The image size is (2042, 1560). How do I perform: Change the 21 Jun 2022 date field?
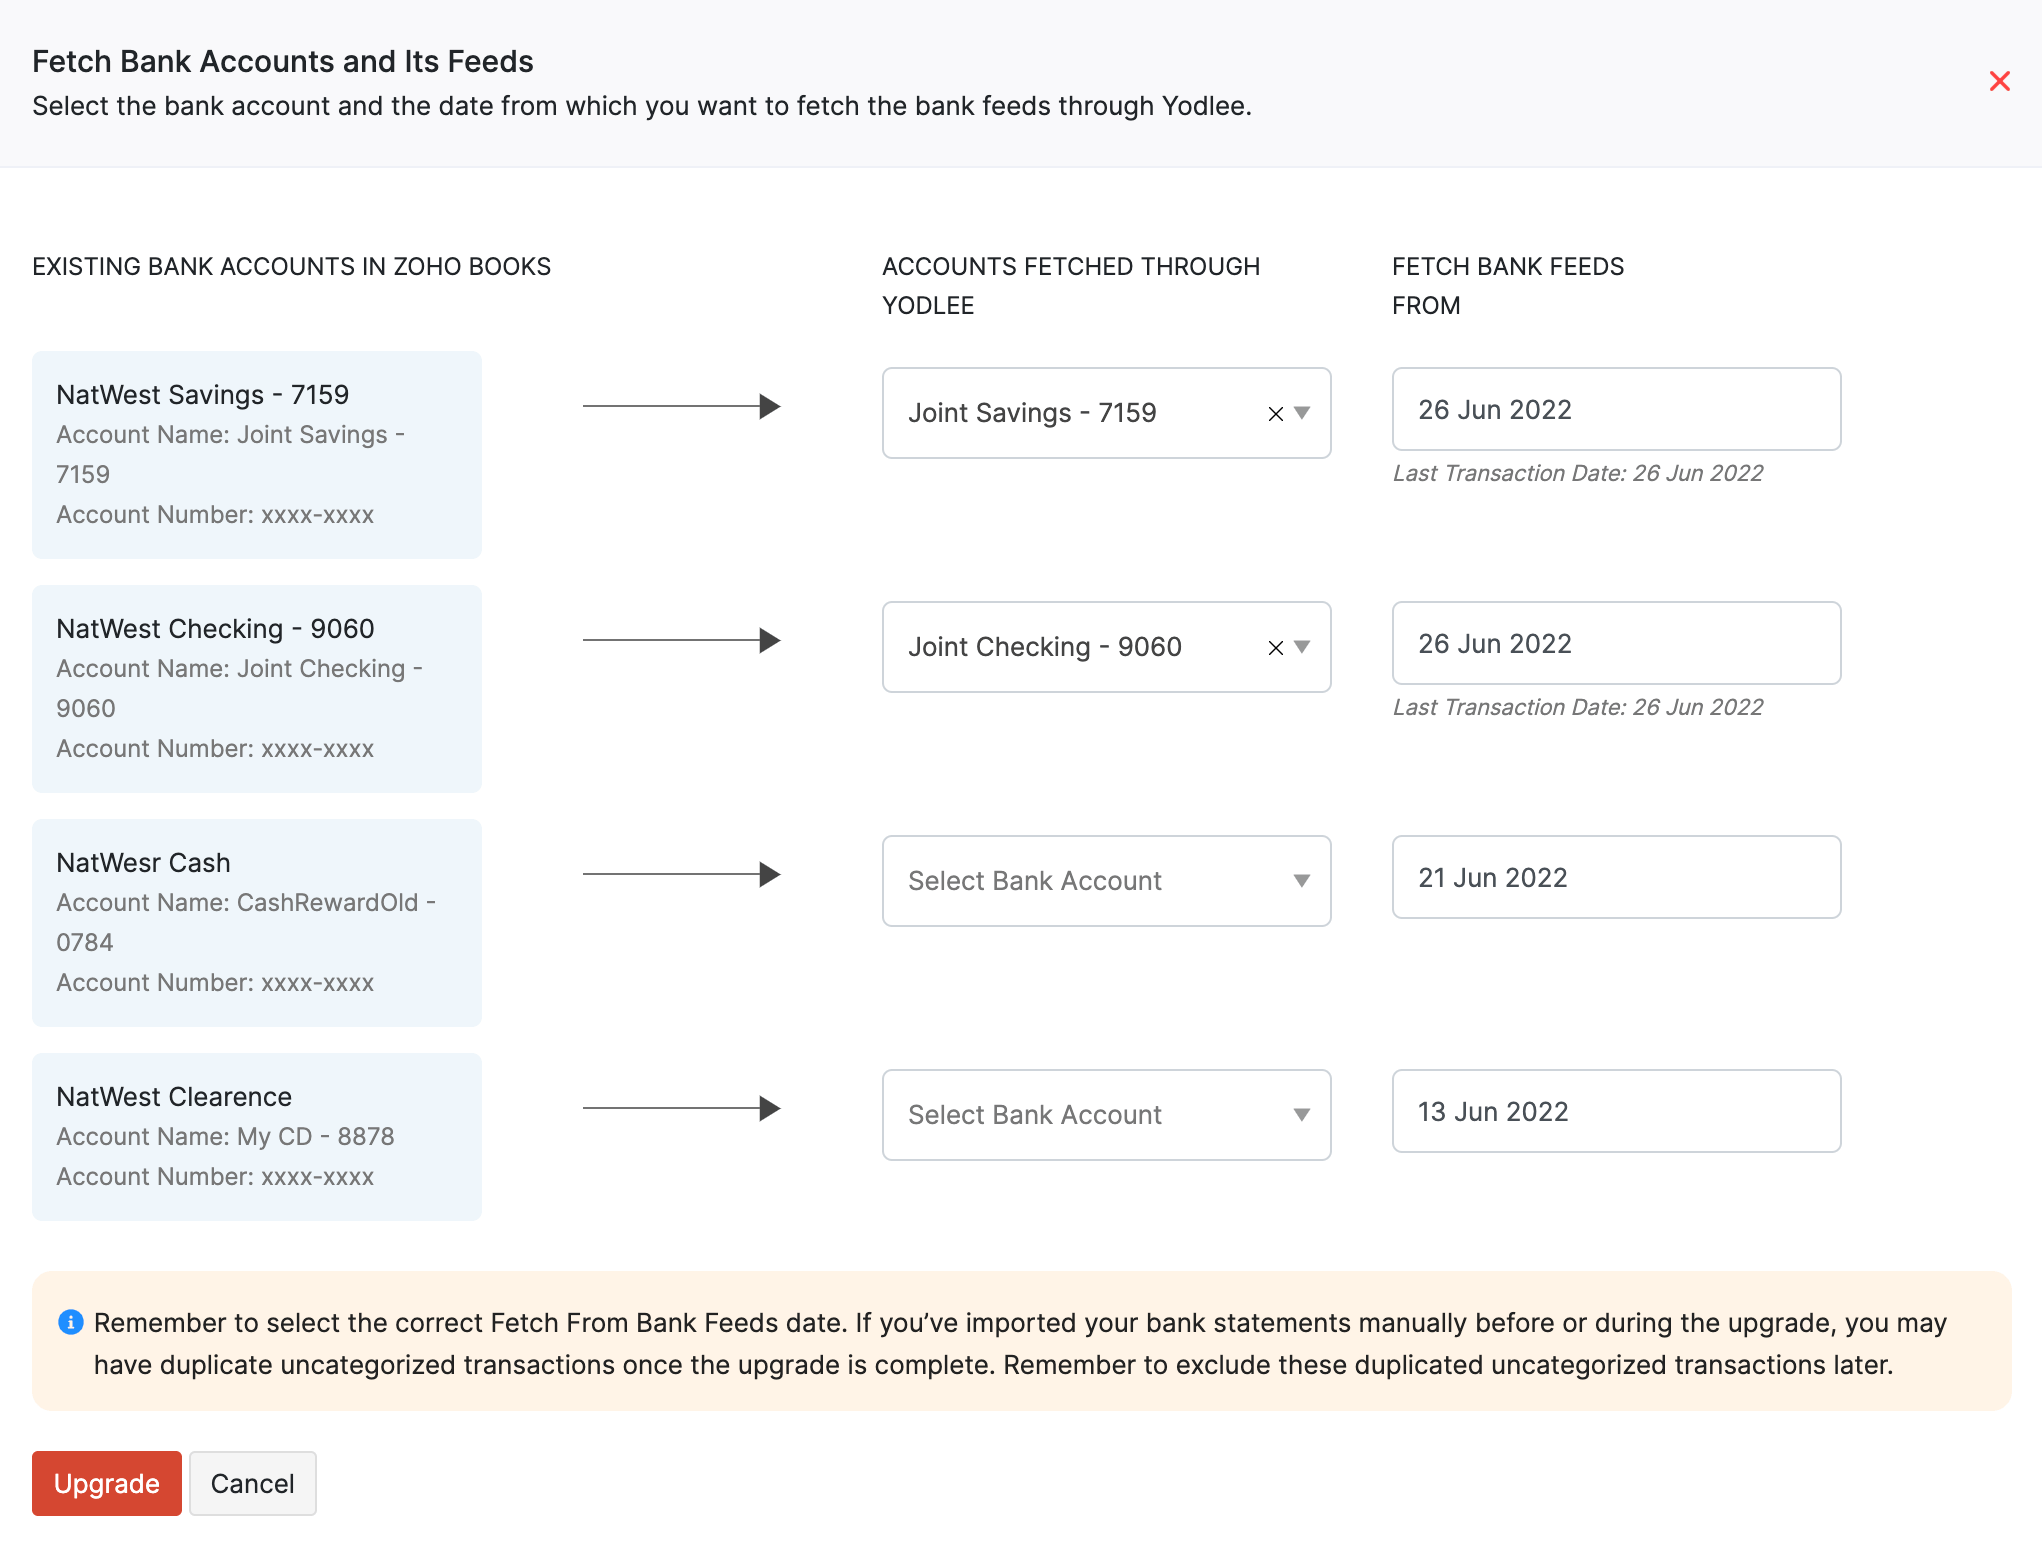click(x=1615, y=877)
